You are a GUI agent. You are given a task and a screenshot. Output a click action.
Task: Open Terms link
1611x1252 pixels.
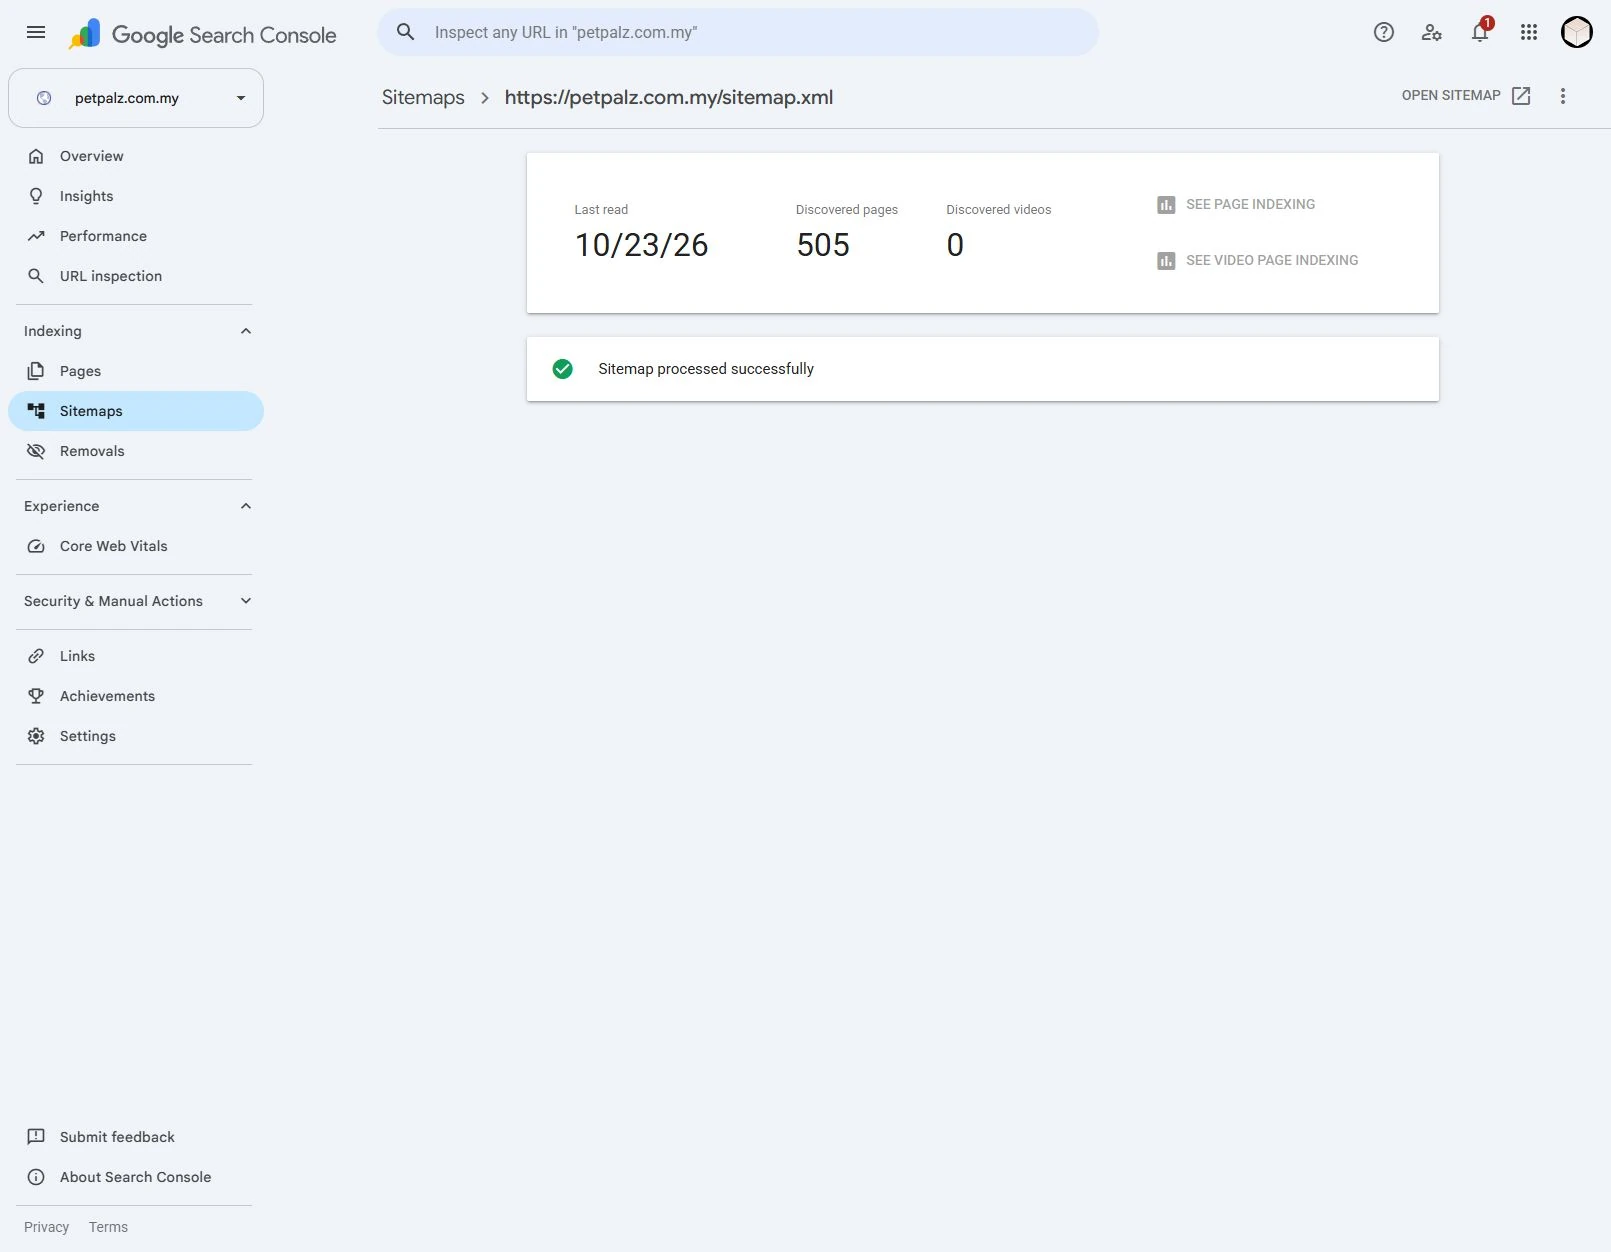108,1227
